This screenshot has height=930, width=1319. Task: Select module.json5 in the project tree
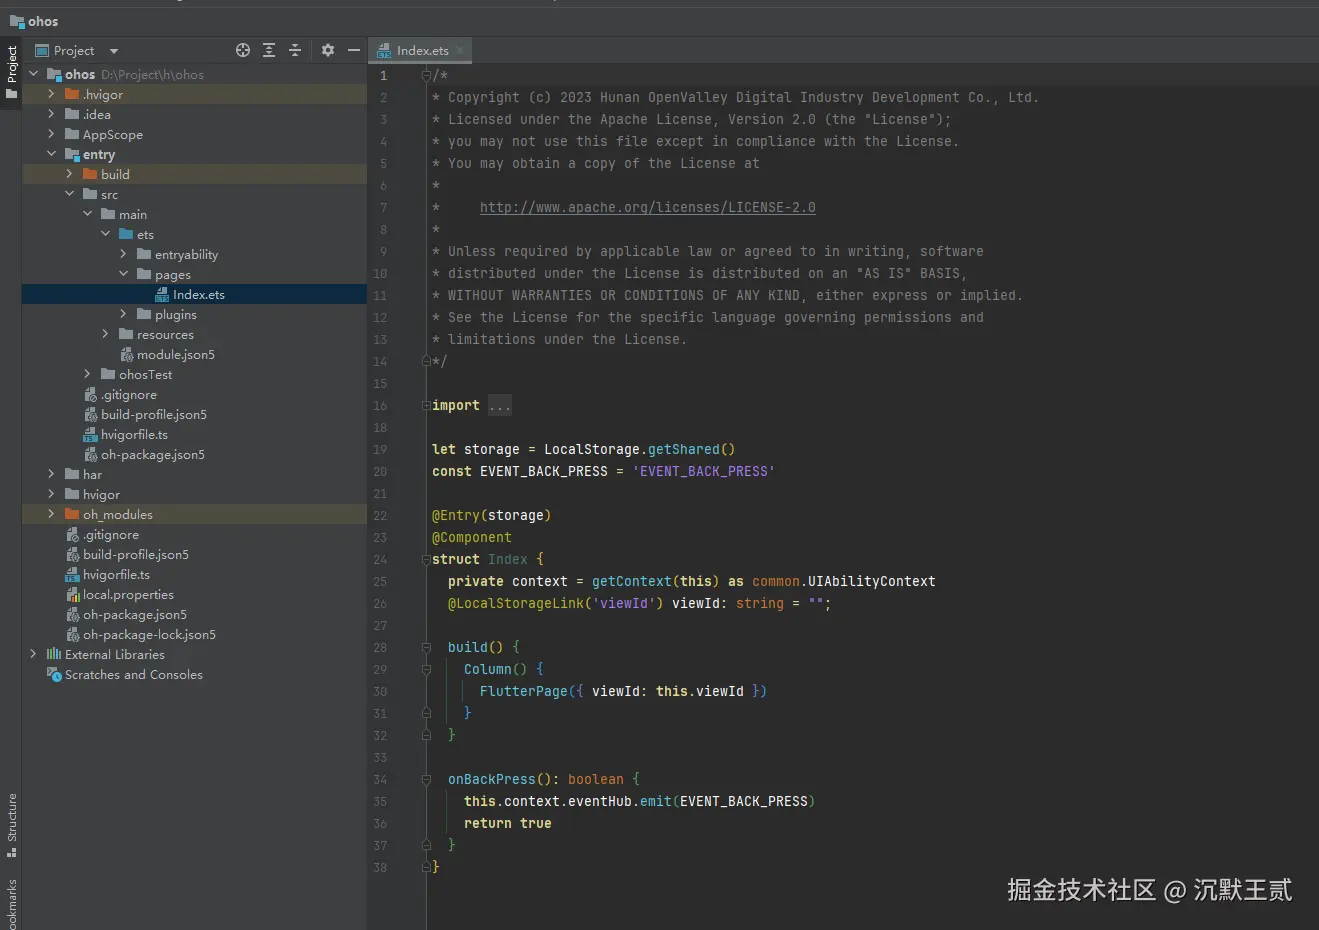(175, 355)
